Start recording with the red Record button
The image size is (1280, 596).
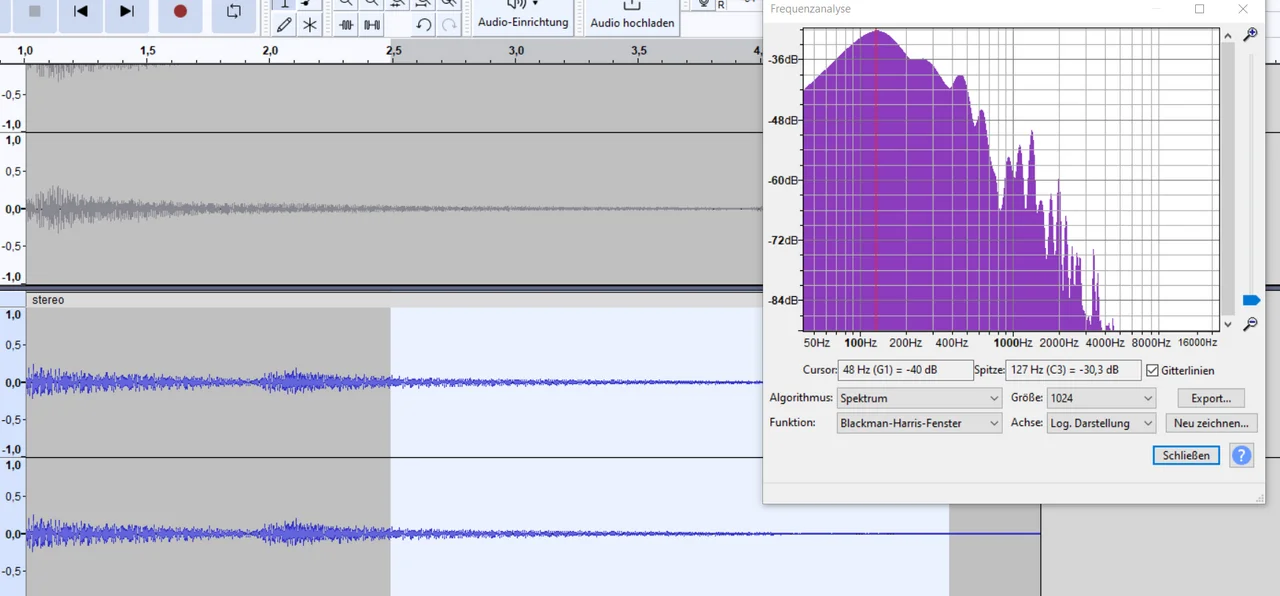point(180,12)
